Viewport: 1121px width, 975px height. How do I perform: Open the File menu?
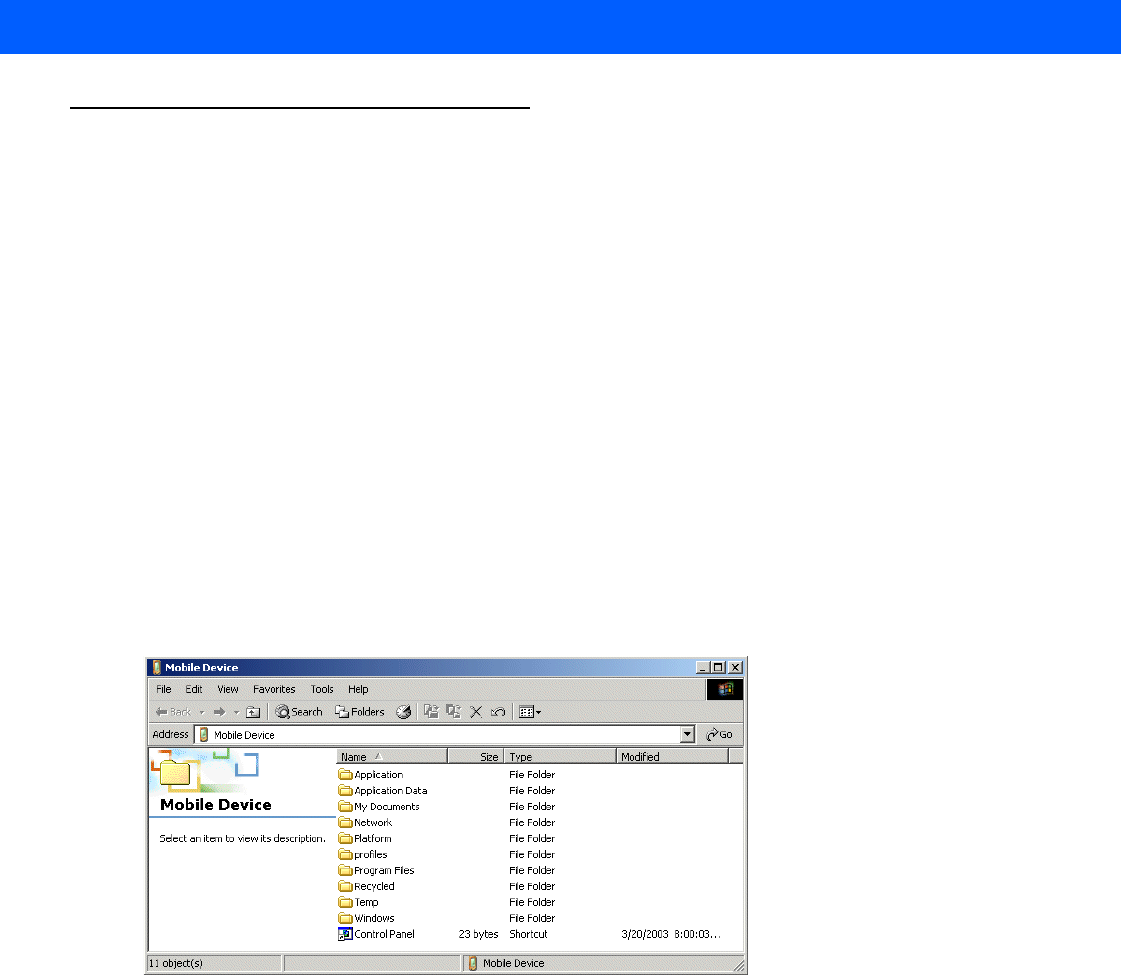click(x=164, y=690)
